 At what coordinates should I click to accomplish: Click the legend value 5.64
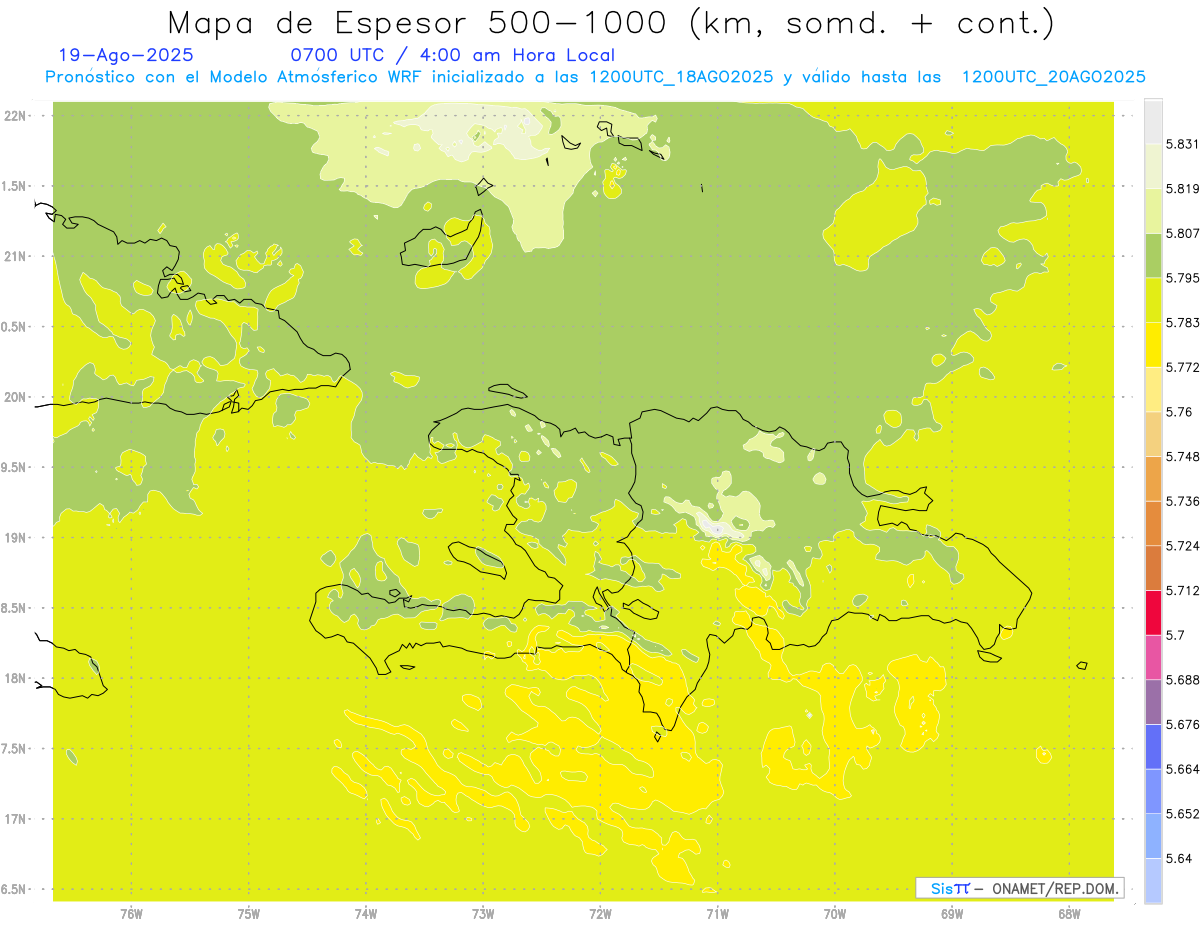point(1179,858)
